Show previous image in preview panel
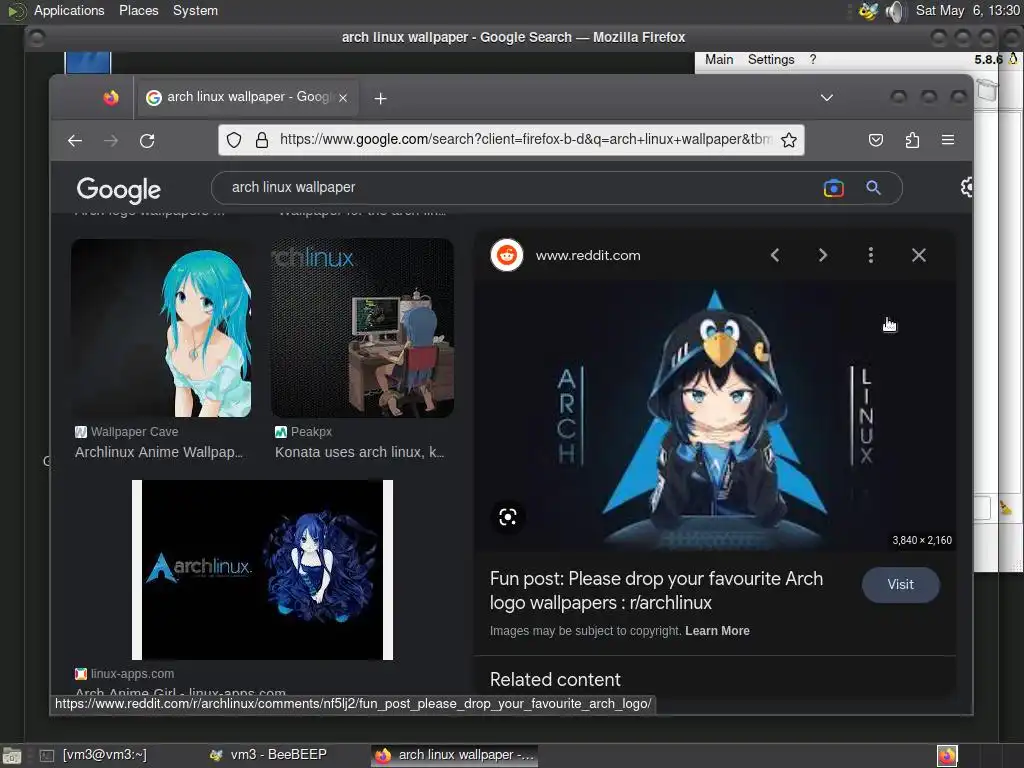Image resolution: width=1024 pixels, height=768 pixels. click(x=775, y=255)
